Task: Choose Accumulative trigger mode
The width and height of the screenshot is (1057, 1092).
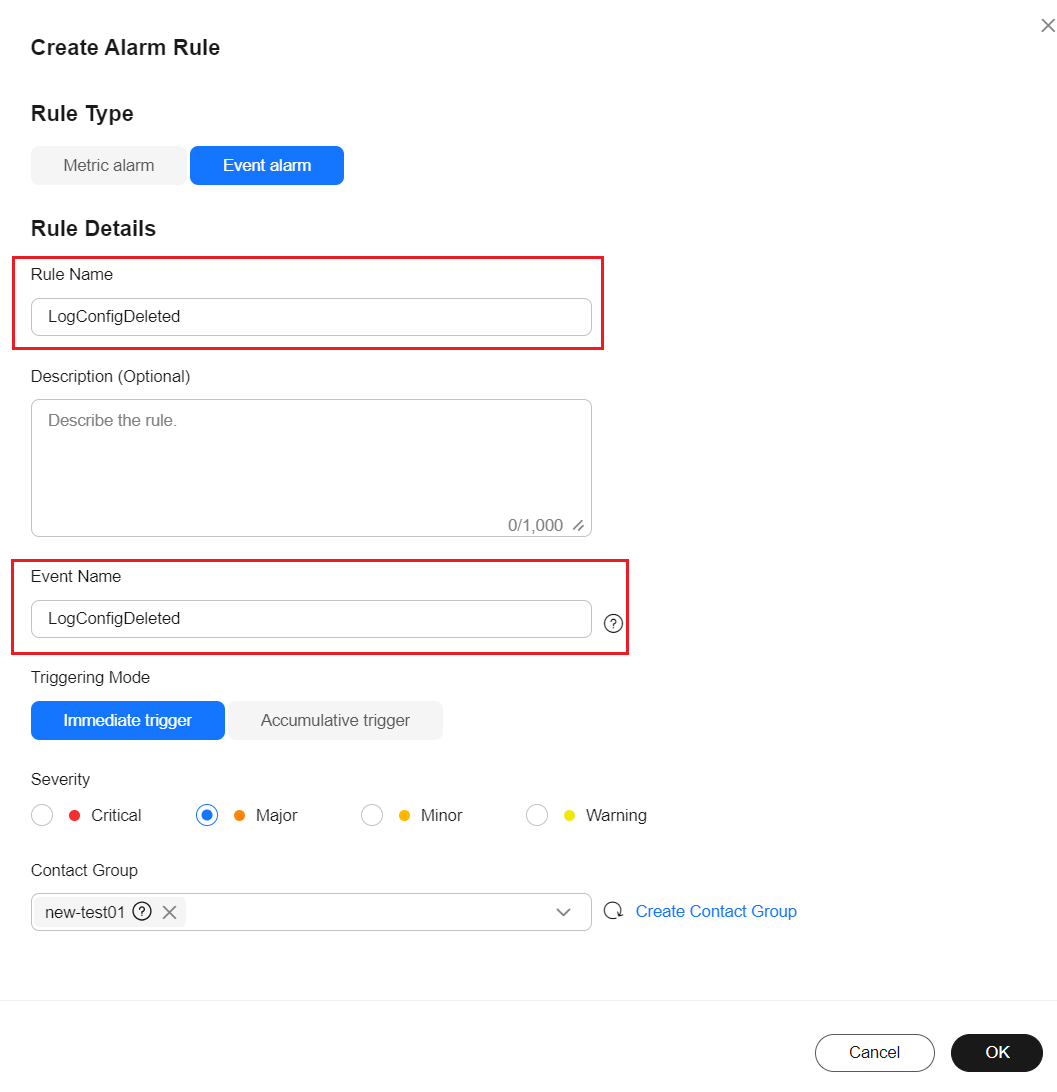Action: (x=335, y=720)
